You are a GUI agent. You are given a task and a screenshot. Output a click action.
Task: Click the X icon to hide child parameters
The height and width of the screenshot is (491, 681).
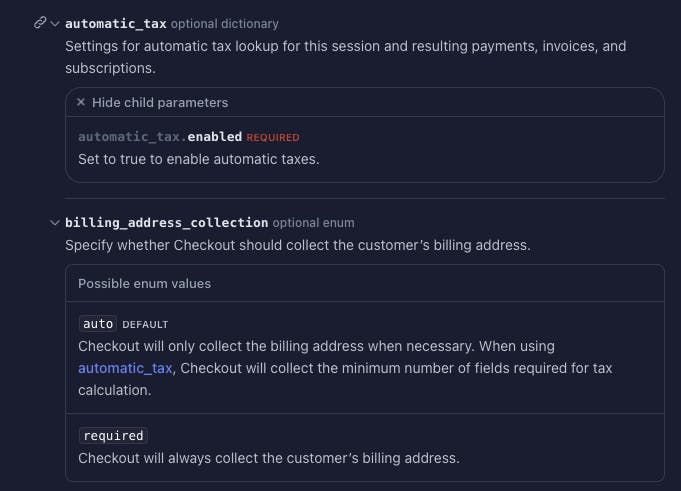[81, 102]
